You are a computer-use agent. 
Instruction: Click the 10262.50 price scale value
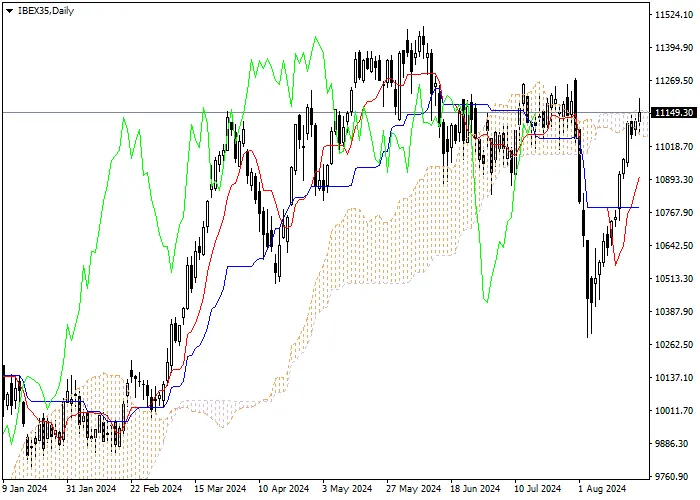tap(674, 345)
